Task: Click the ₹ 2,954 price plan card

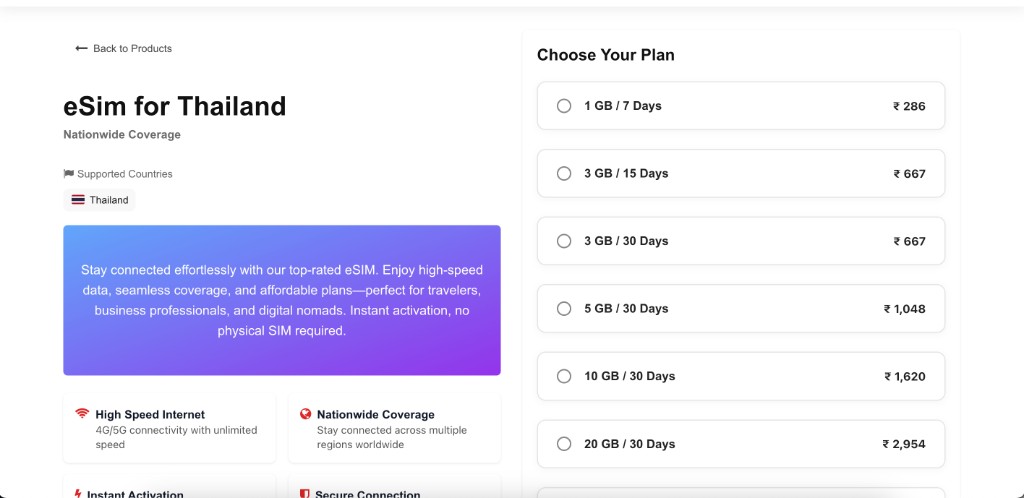Action: (741, 444)
